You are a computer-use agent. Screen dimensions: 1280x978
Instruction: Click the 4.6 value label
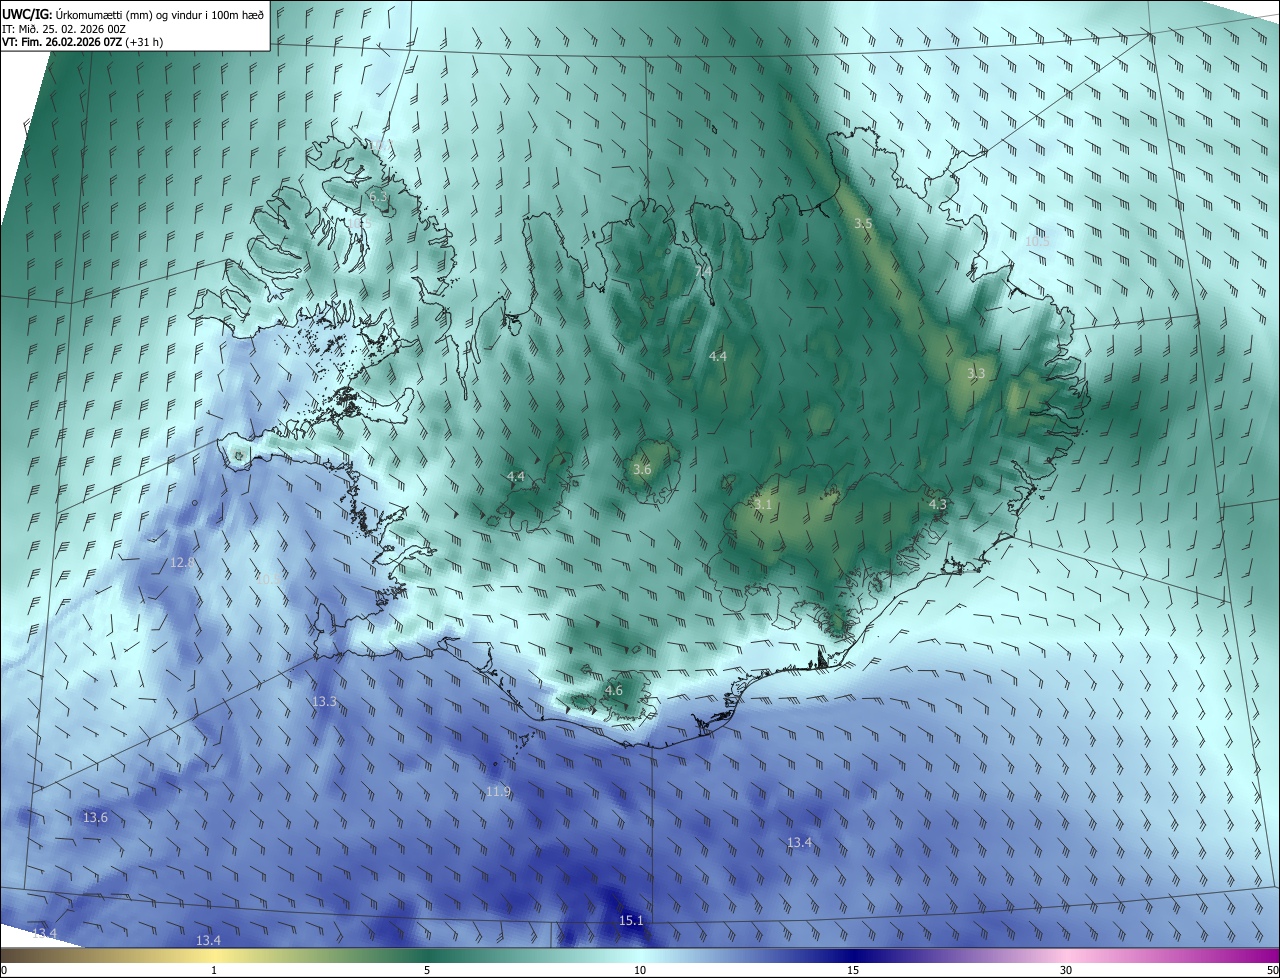[x=614, y=690]
